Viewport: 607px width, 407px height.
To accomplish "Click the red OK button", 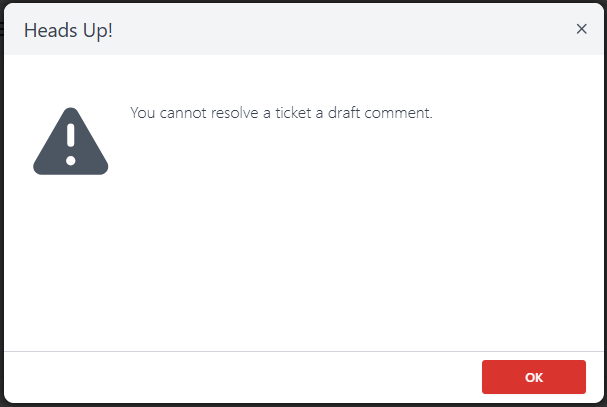I will (x=533, y=377).
